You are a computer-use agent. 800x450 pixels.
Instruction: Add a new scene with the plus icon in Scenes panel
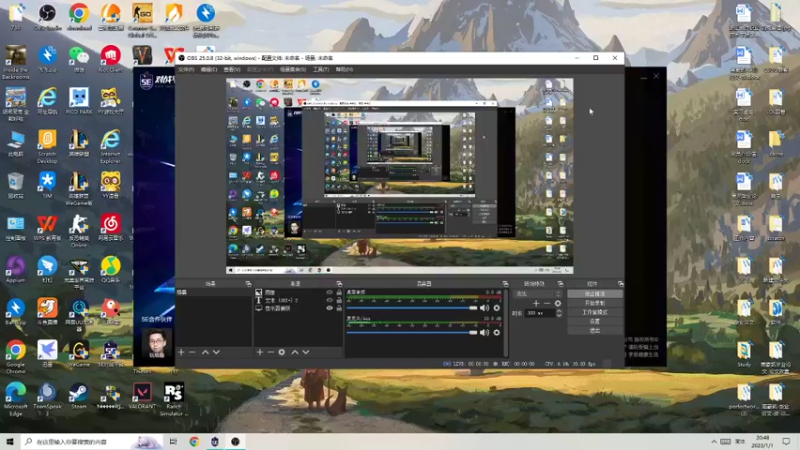(x=181, y=352)
